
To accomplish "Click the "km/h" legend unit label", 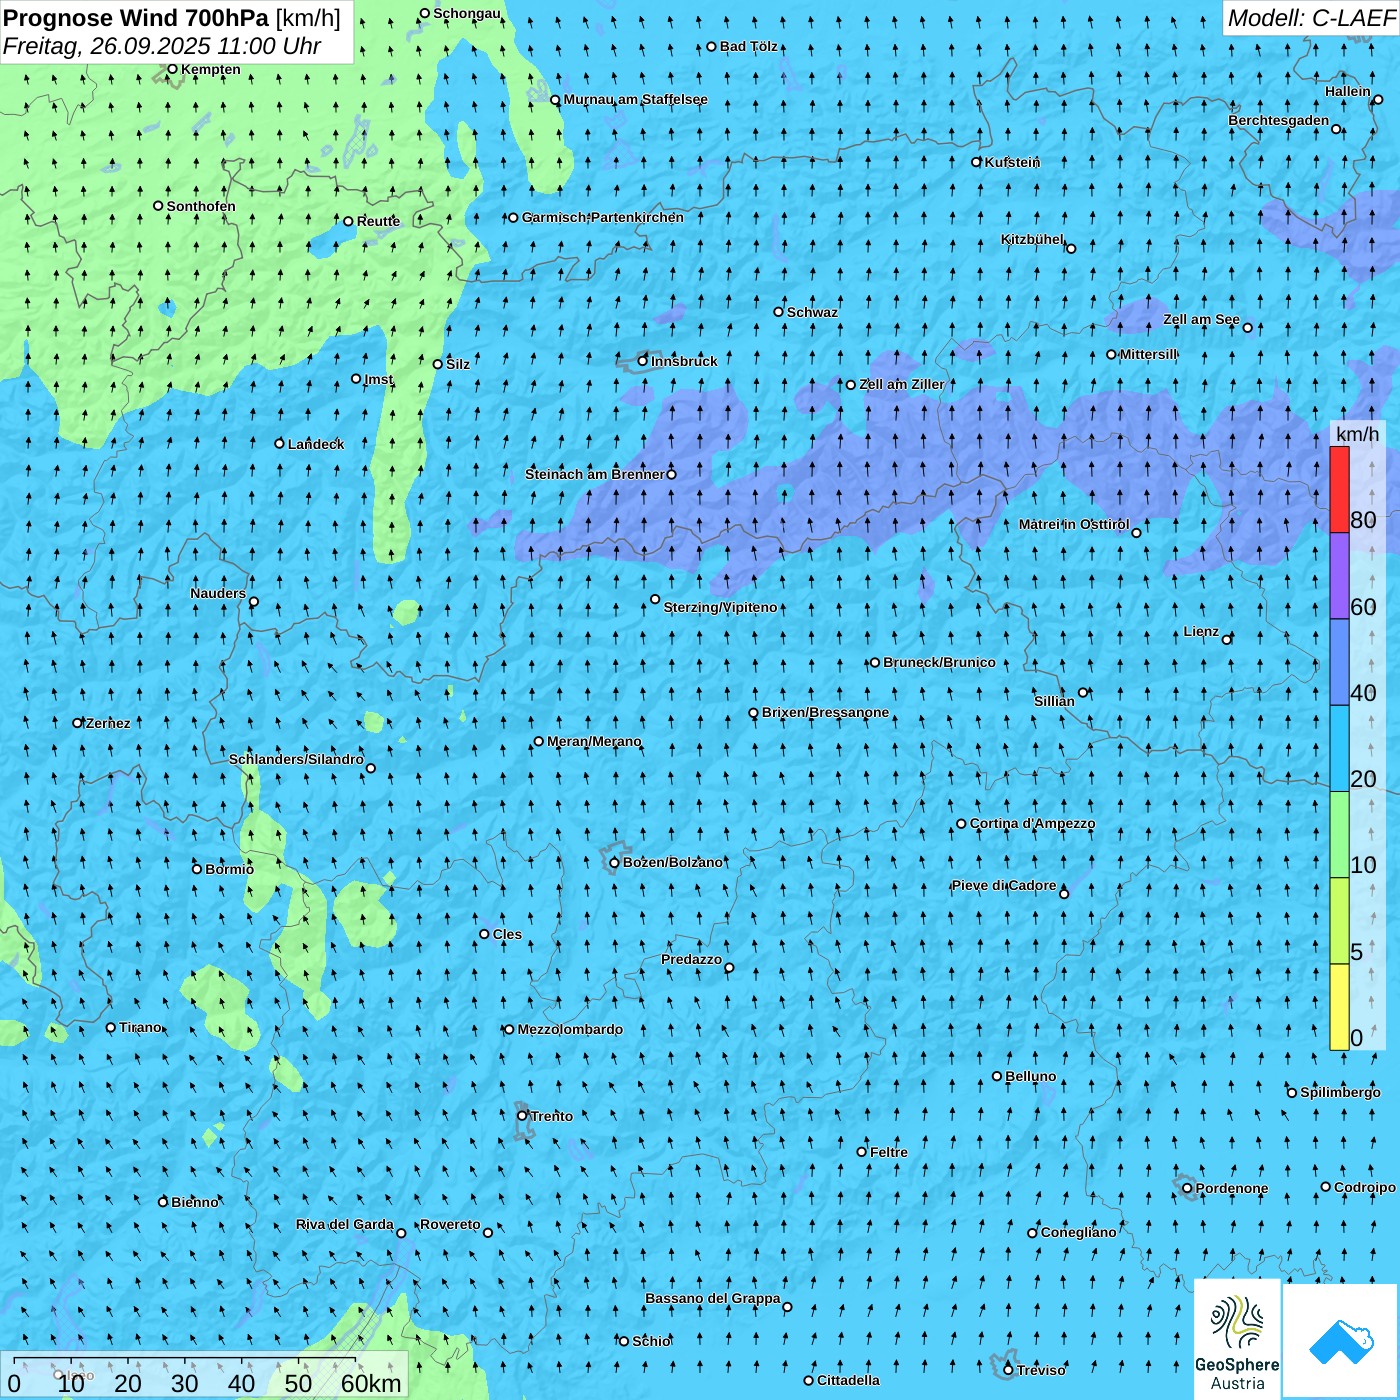I will 1358,434.
